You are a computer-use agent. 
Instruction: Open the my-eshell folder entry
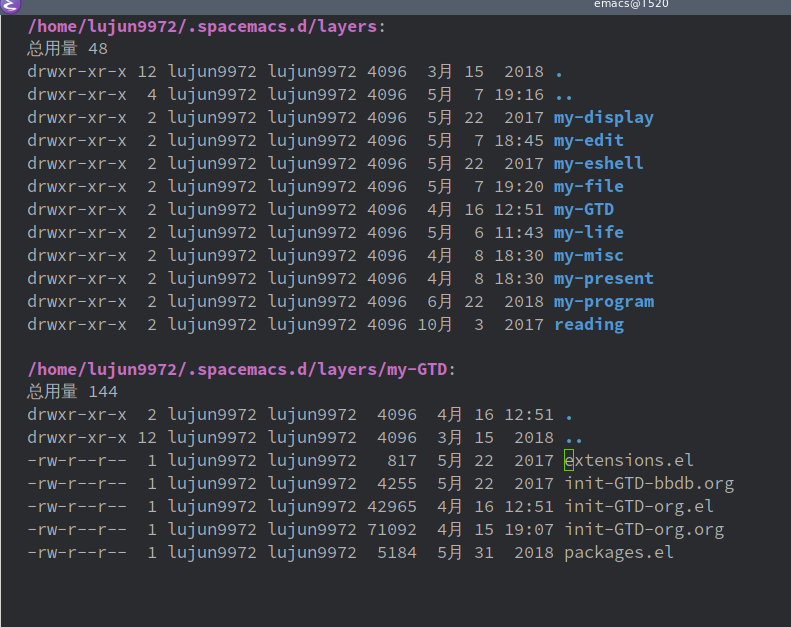click(x=598, y=164)
